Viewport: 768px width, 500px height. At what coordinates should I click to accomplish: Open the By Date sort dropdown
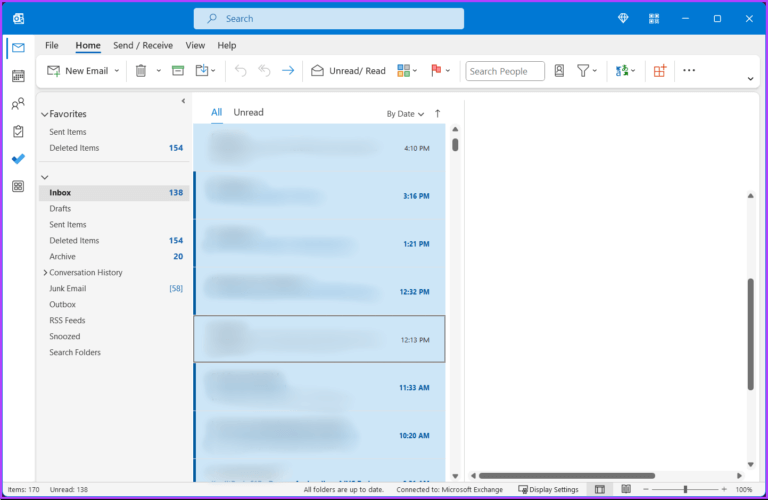pyautogui.click(x=405, y=114)
